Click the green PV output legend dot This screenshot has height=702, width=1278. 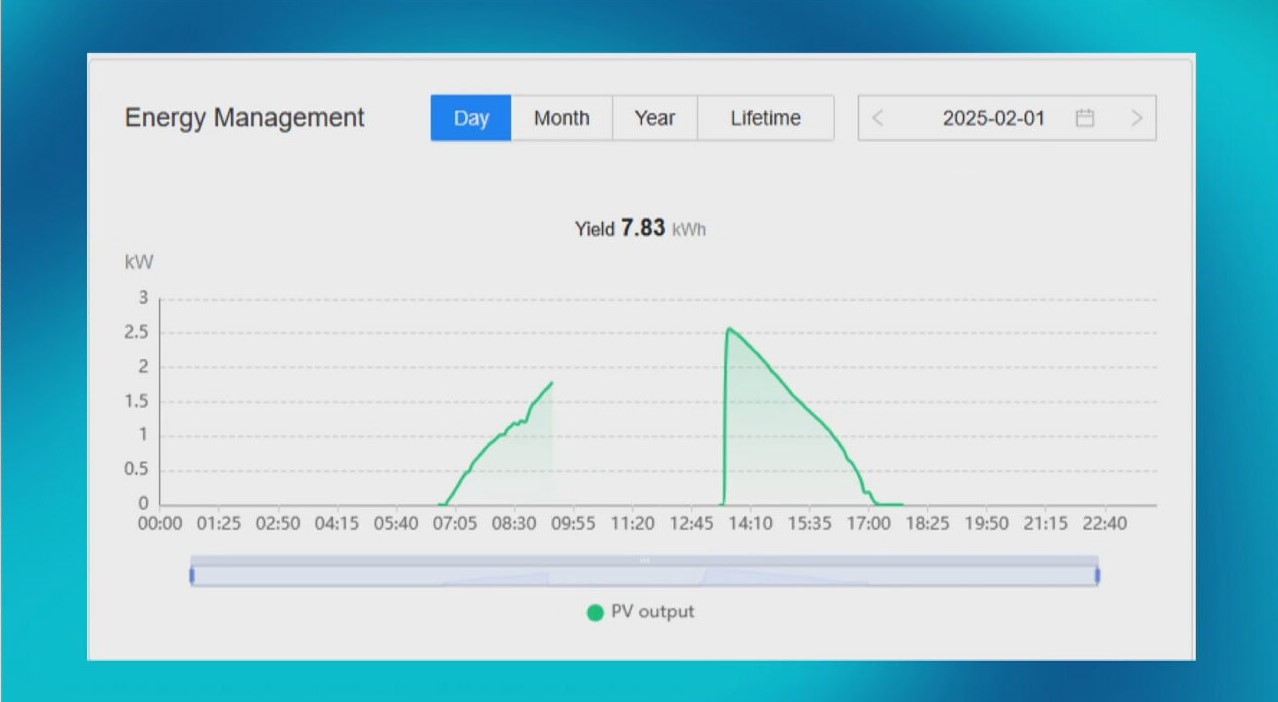click(x=595, y=612)
